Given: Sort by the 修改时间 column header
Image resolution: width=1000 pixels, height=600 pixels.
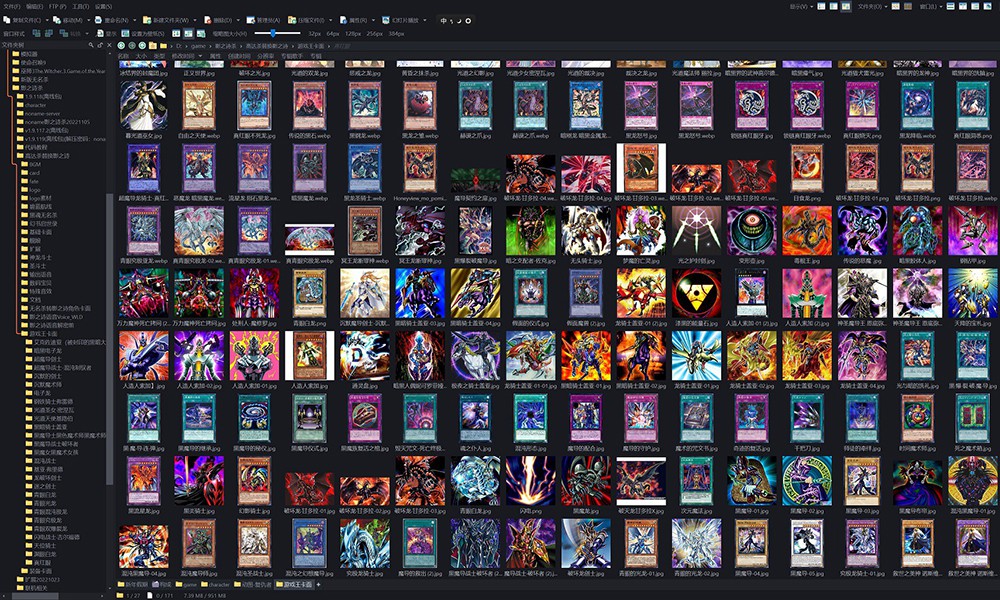Looking at the screenshot, I should click(x=182, y=56).
